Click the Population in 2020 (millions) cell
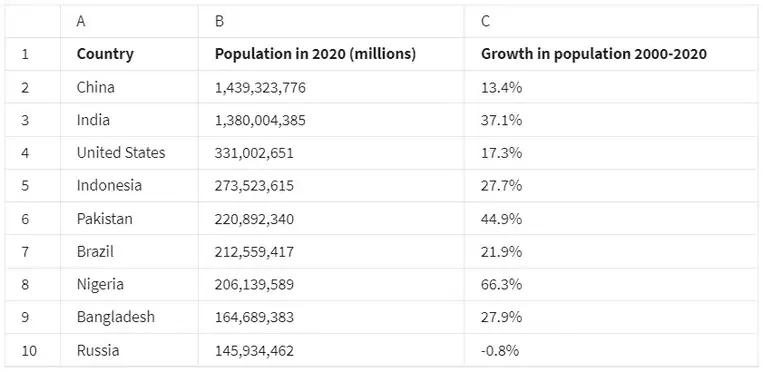The height and width of the screenshot is (372, 763). pyautogui.click(x=331, y=54)
